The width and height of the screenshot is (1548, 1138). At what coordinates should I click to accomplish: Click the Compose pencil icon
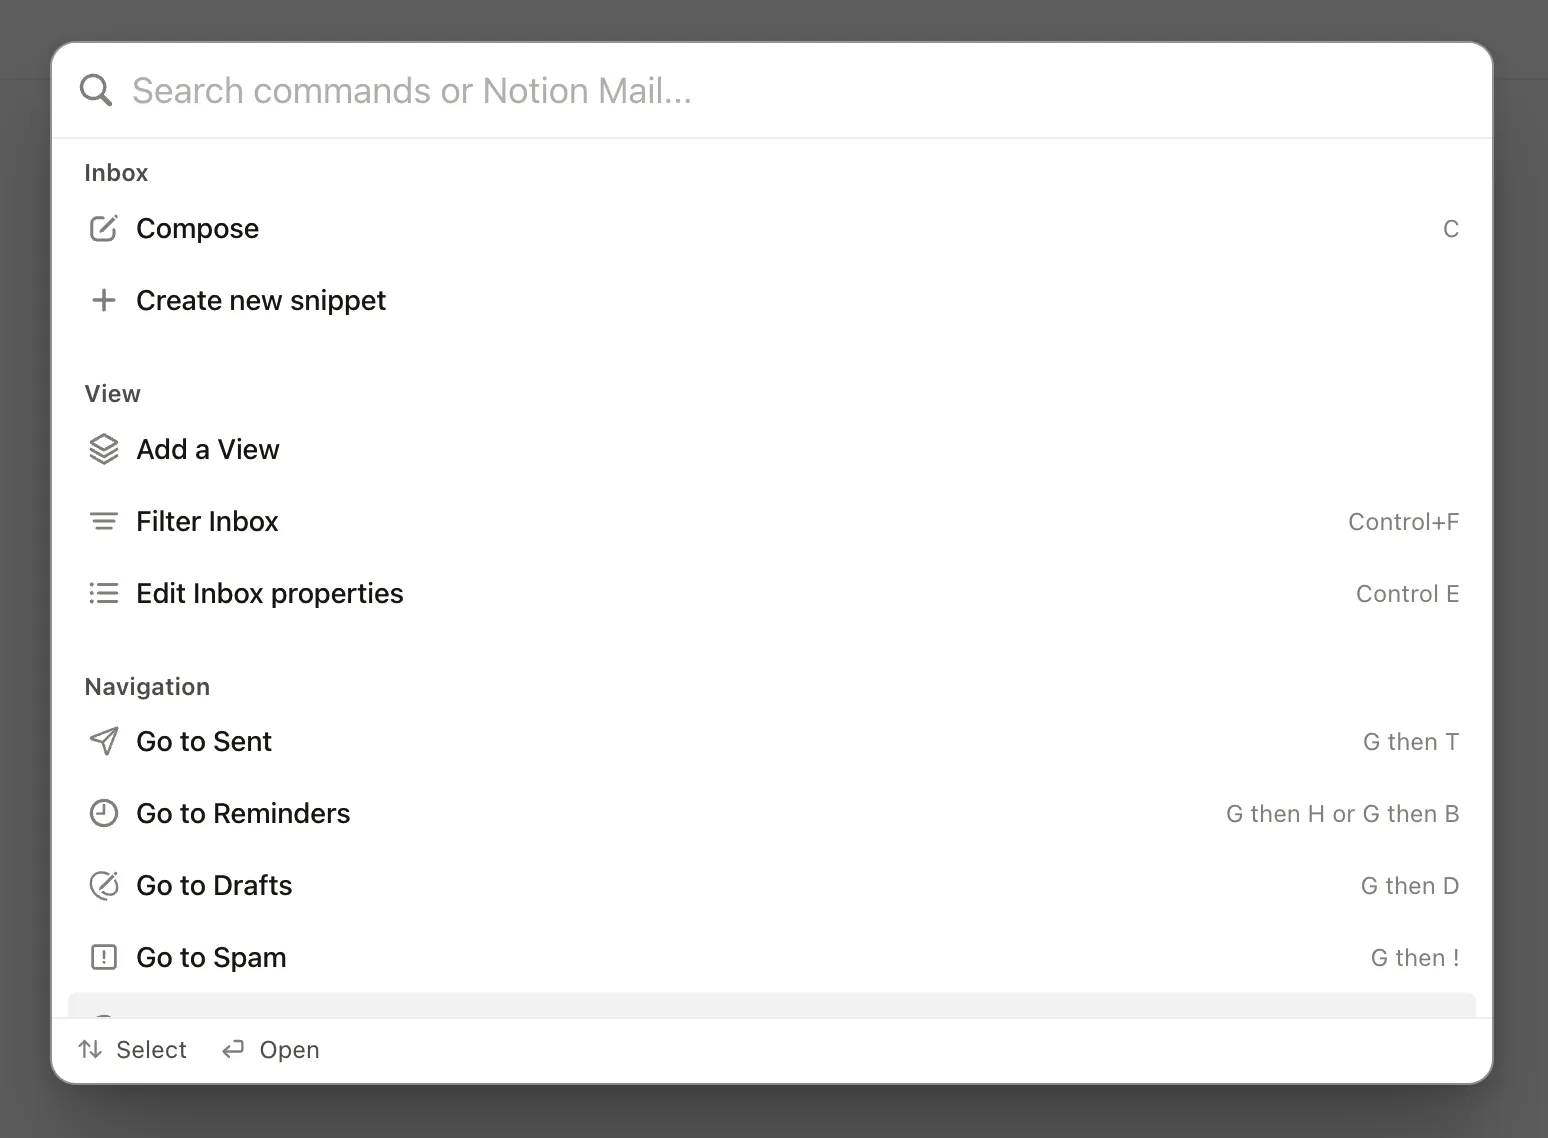[x=104, y=229]
